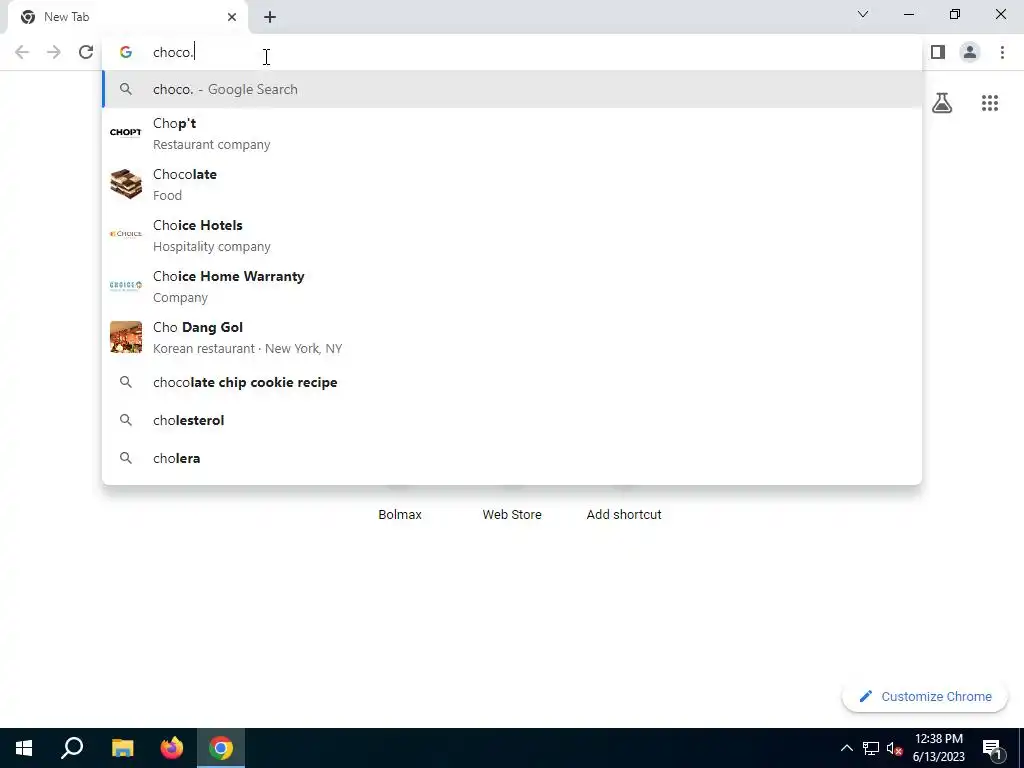Choose the Chocolate food suggestion
Image resolution: width=1024 pixels, height=768 pixels.
(x=512, y=185)
